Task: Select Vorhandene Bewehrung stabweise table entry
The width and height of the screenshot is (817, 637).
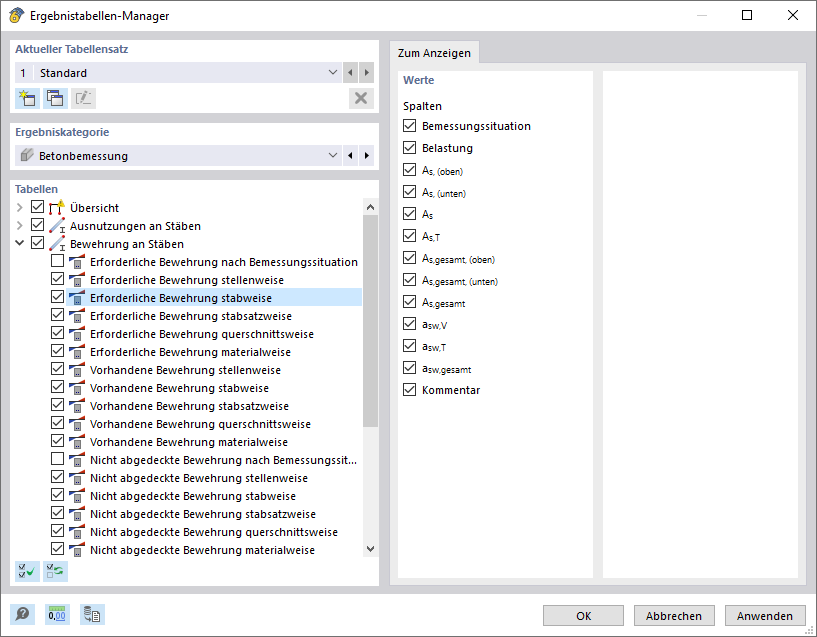Action: (179, 388)
